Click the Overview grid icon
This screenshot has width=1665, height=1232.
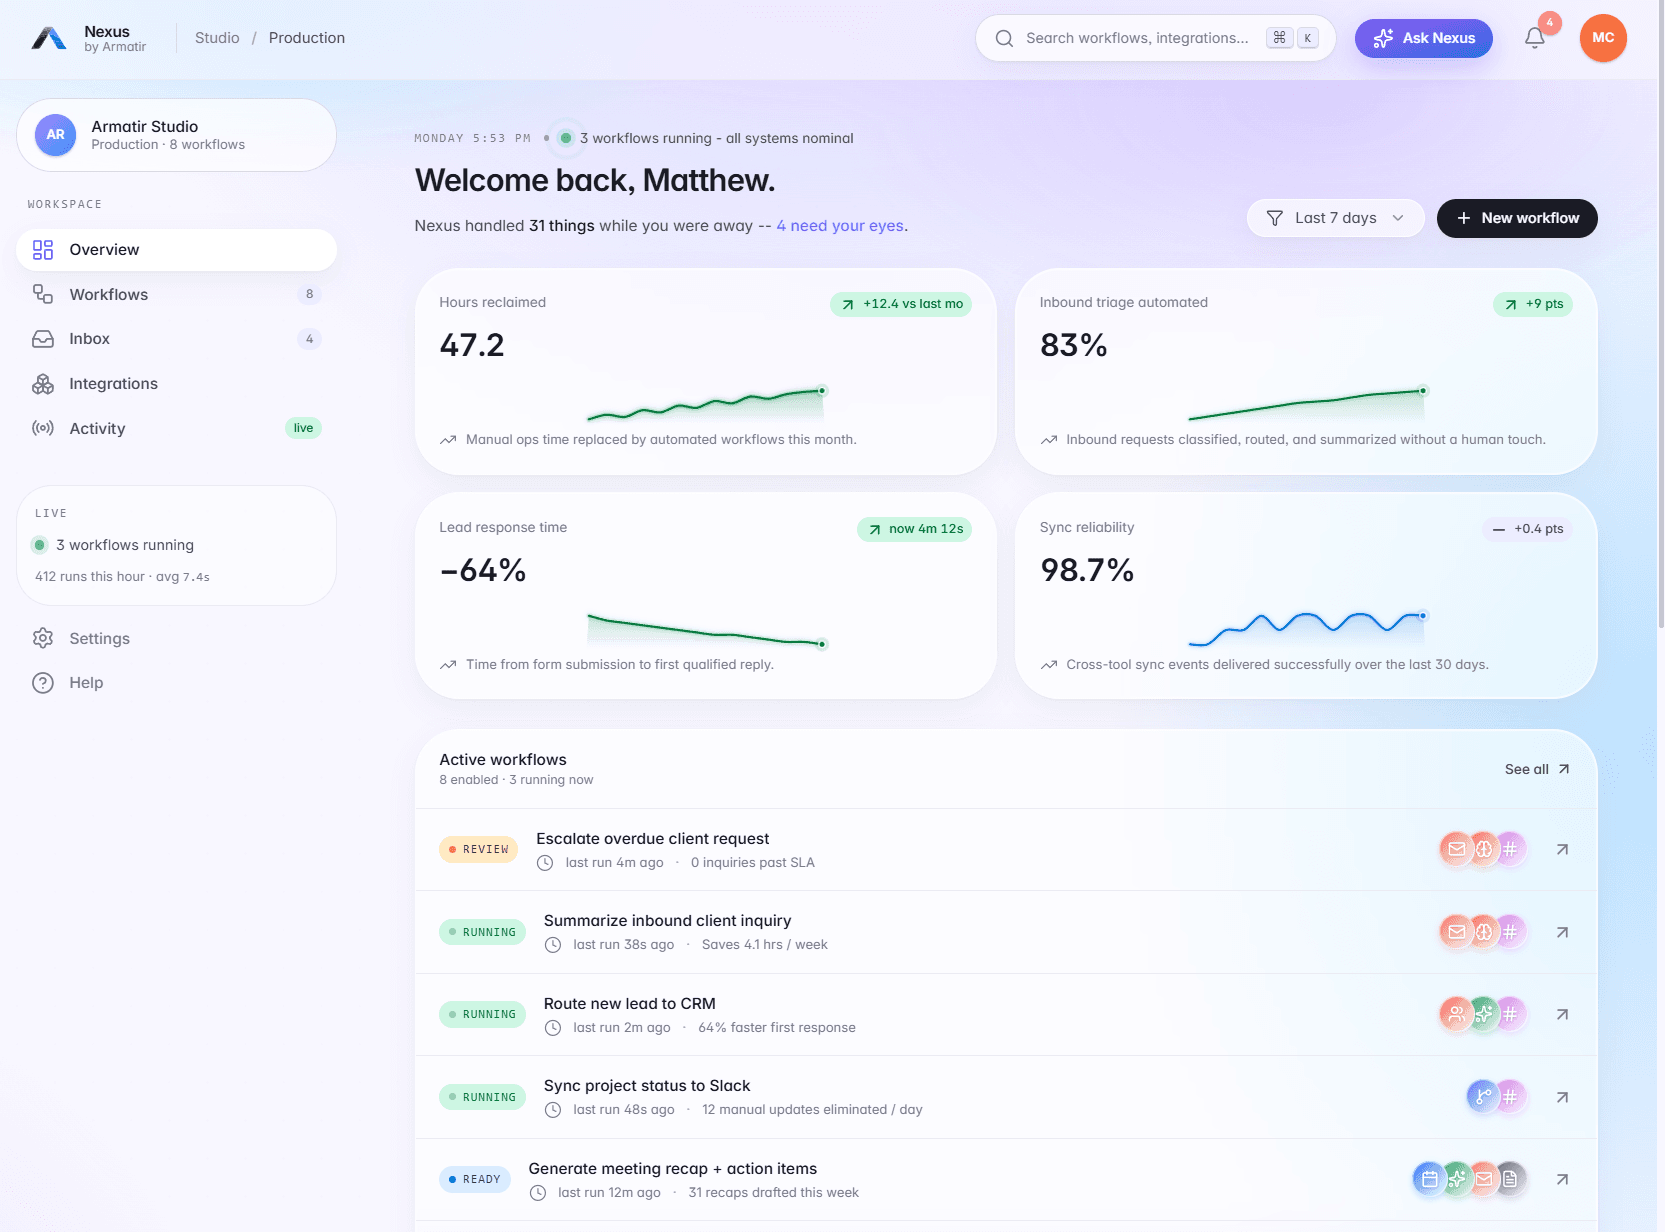click(x=43, y=250)
